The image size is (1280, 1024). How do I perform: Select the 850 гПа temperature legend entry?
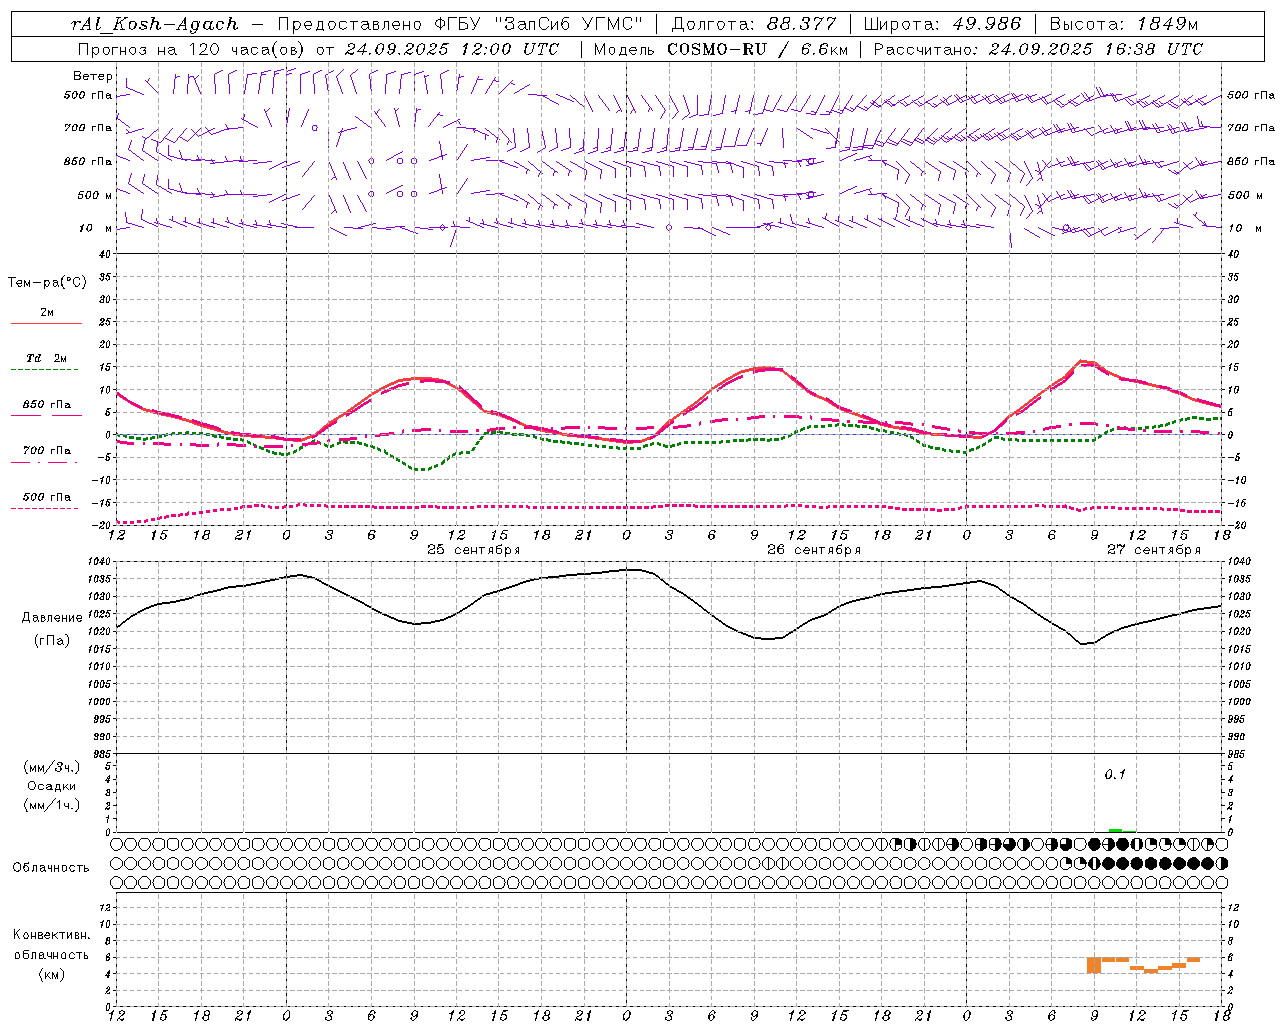pyautogui.click(x=46, y=405)
